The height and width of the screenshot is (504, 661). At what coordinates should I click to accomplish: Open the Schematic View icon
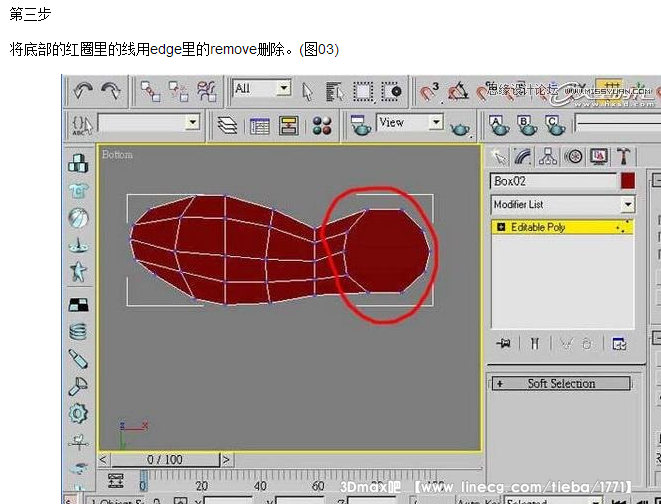pyautogui.click(x=289, y=125)
